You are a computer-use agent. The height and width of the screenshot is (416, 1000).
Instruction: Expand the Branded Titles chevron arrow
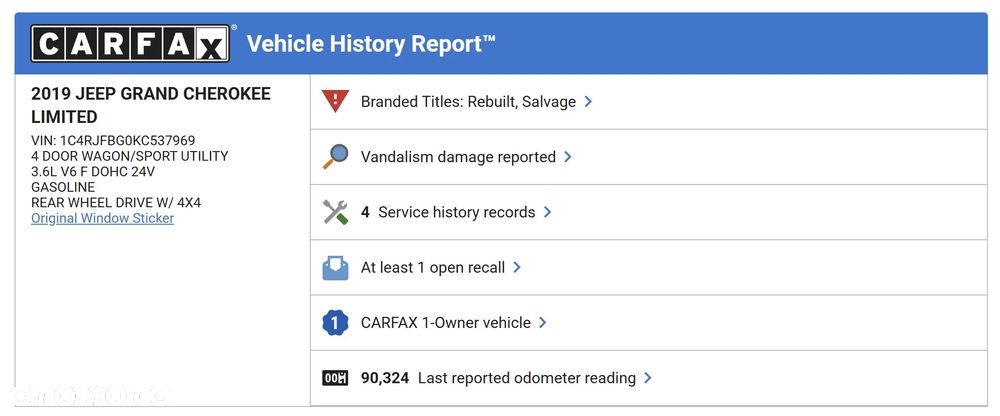click(x=588, y=101)
